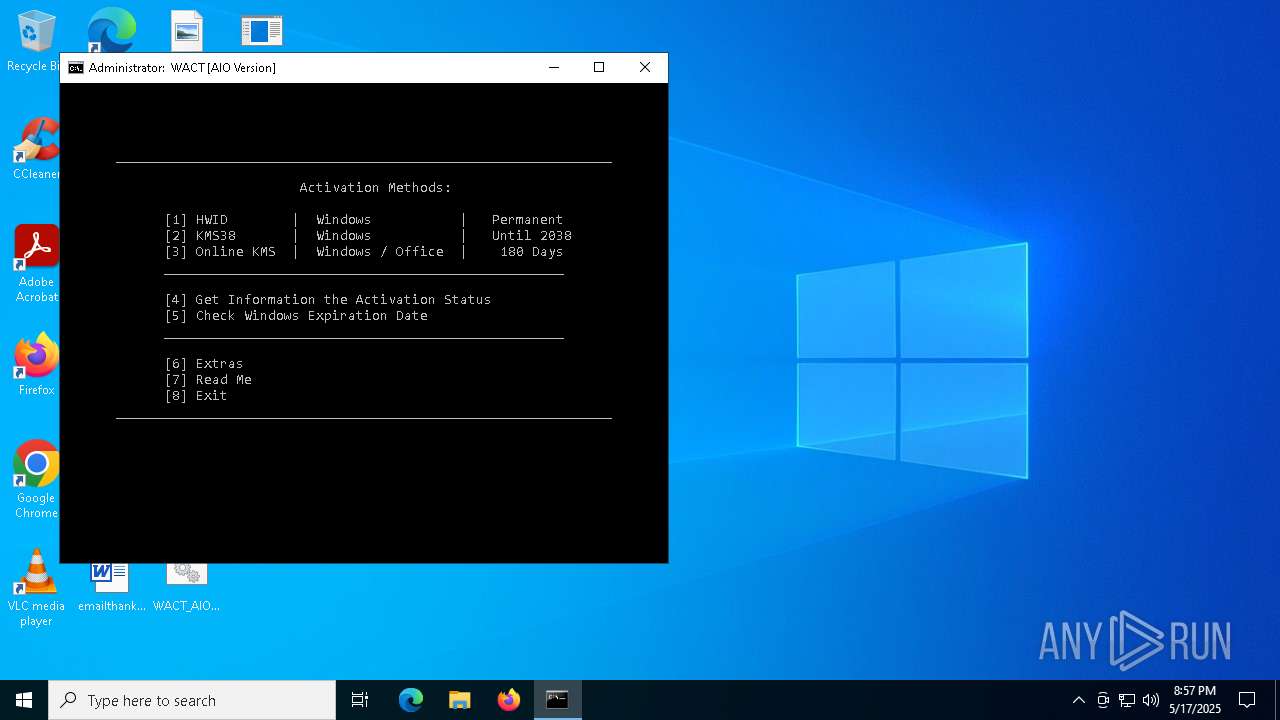
Task: Click the 'Windows / Office' product text
Action: 380,252
